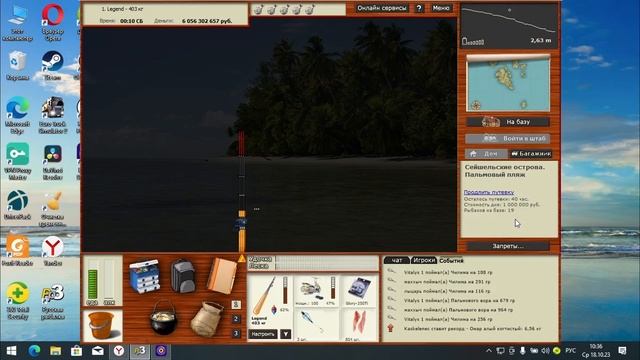Screen dimensions: 640x360
Task: Expand the dropdown arrow next to Настроить
Action: tap(286, 334)
